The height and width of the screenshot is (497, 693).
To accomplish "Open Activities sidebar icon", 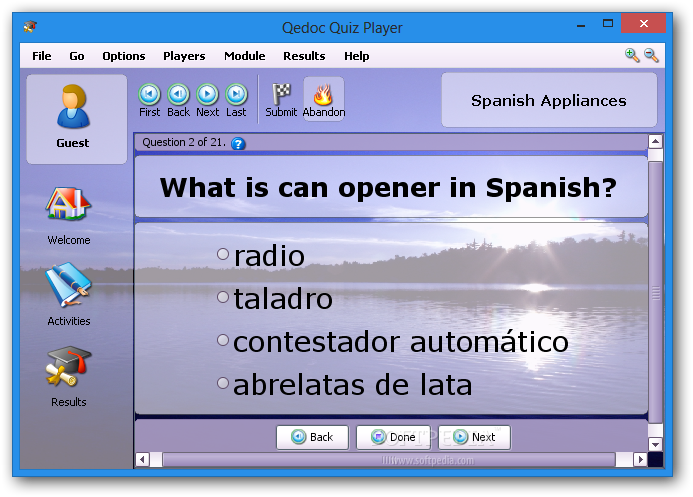I will pyautogui.click(x=69, y=285).
